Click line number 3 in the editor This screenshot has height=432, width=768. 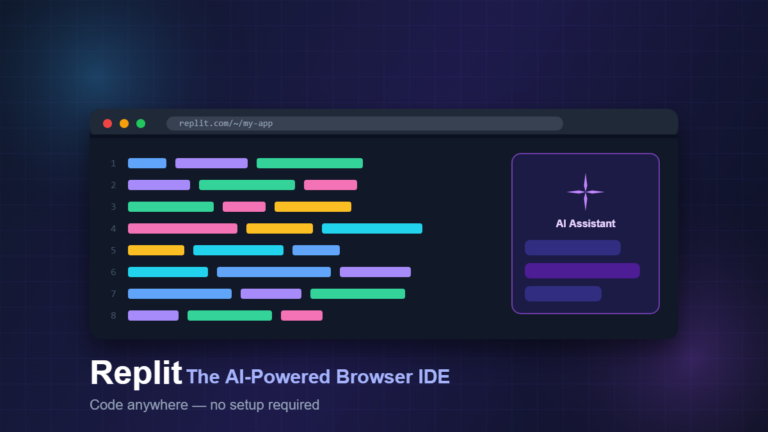click(113, 207)
